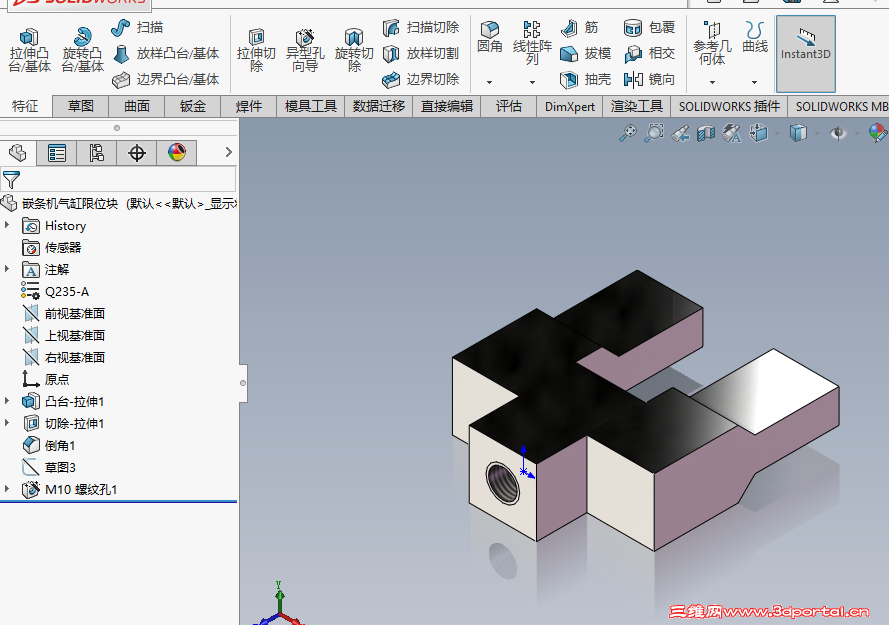Open the 曲线 curves tool

click(x=755, y=37)
